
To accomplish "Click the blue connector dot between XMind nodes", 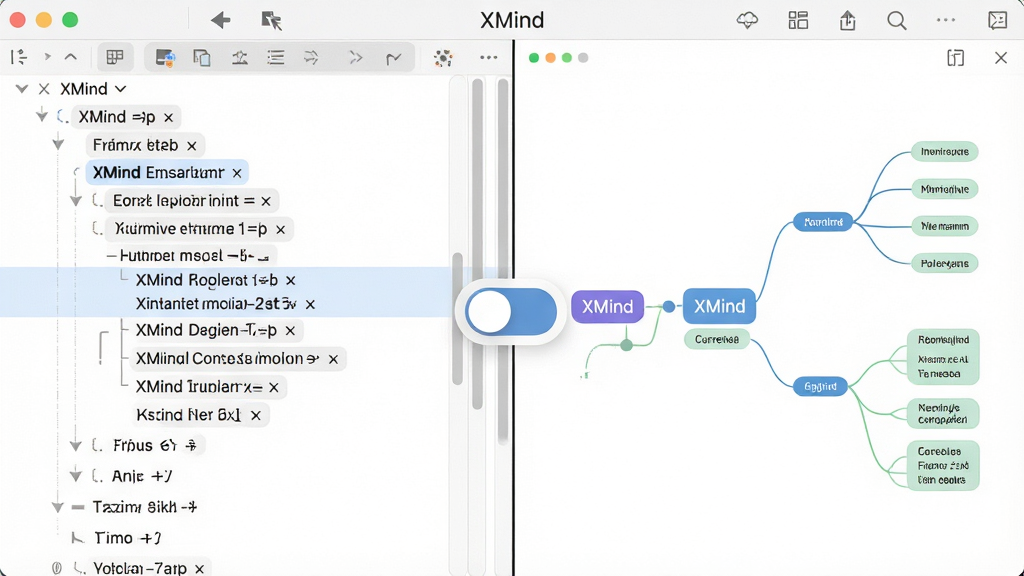I will click(669, 306).
